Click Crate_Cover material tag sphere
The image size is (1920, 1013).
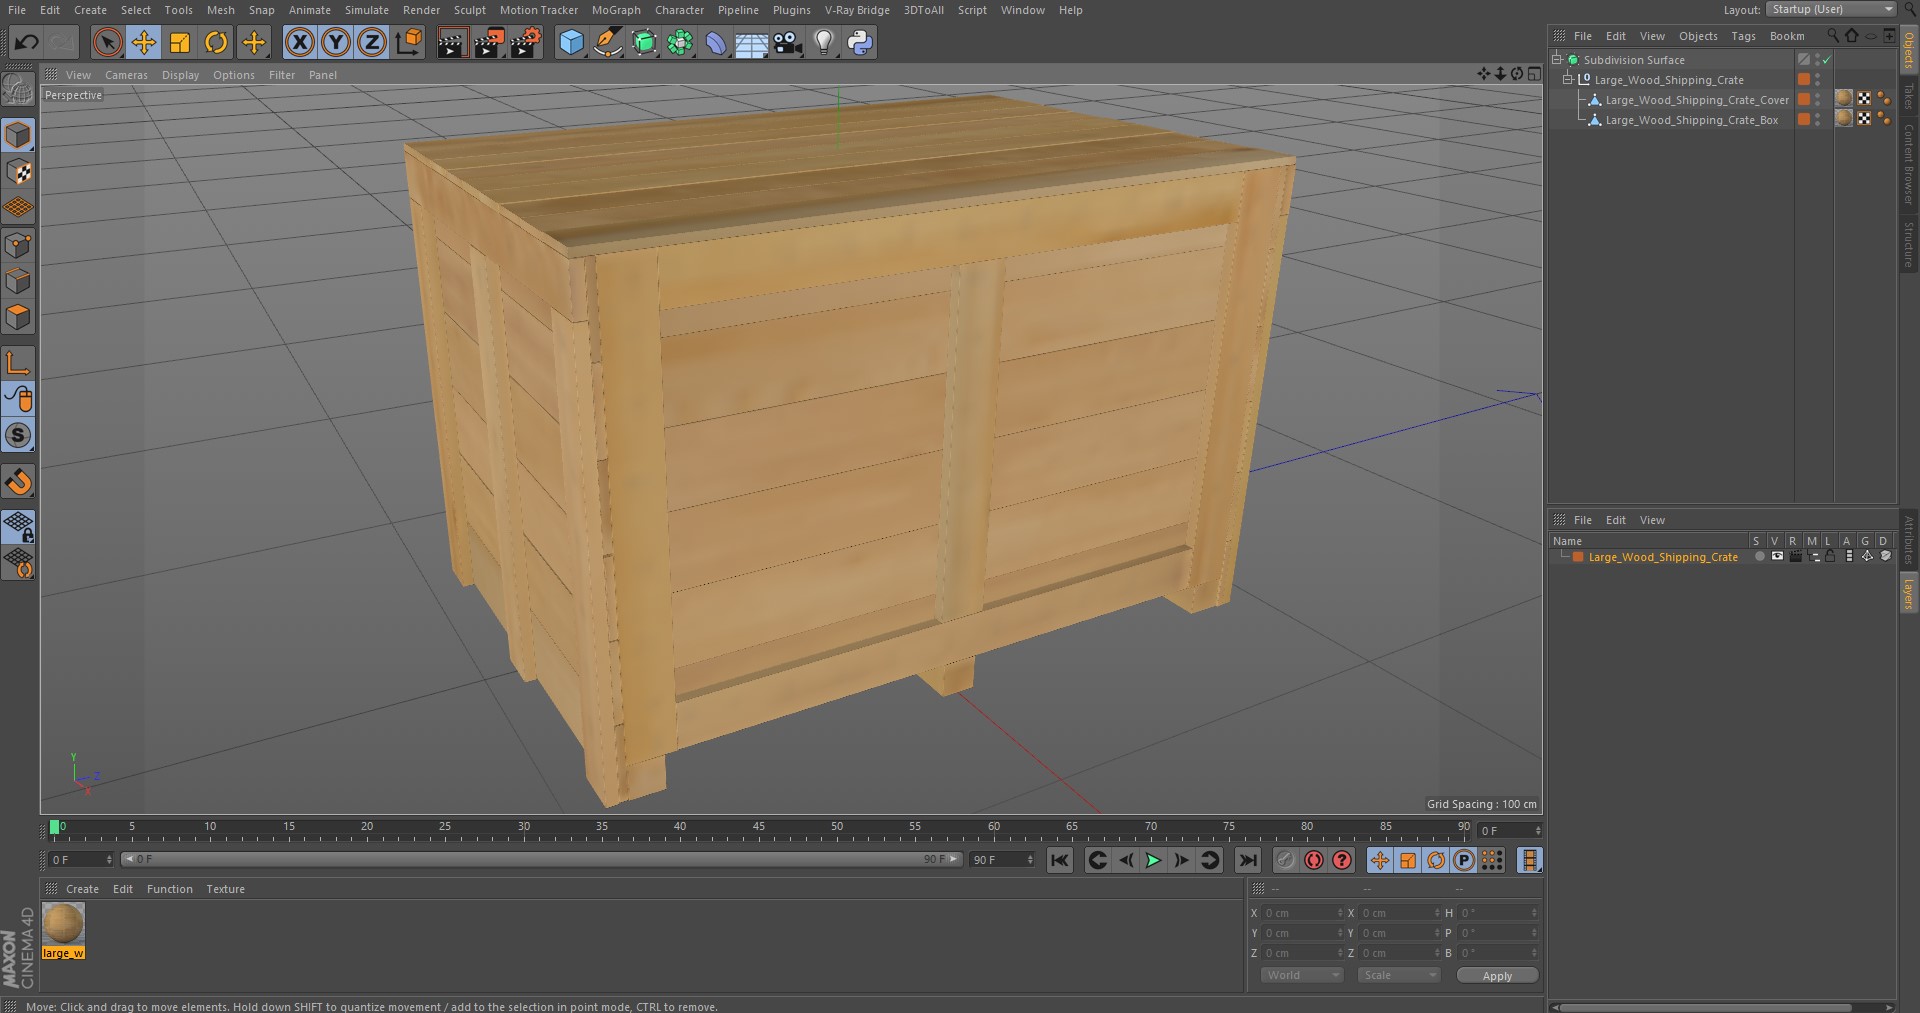1844,98
